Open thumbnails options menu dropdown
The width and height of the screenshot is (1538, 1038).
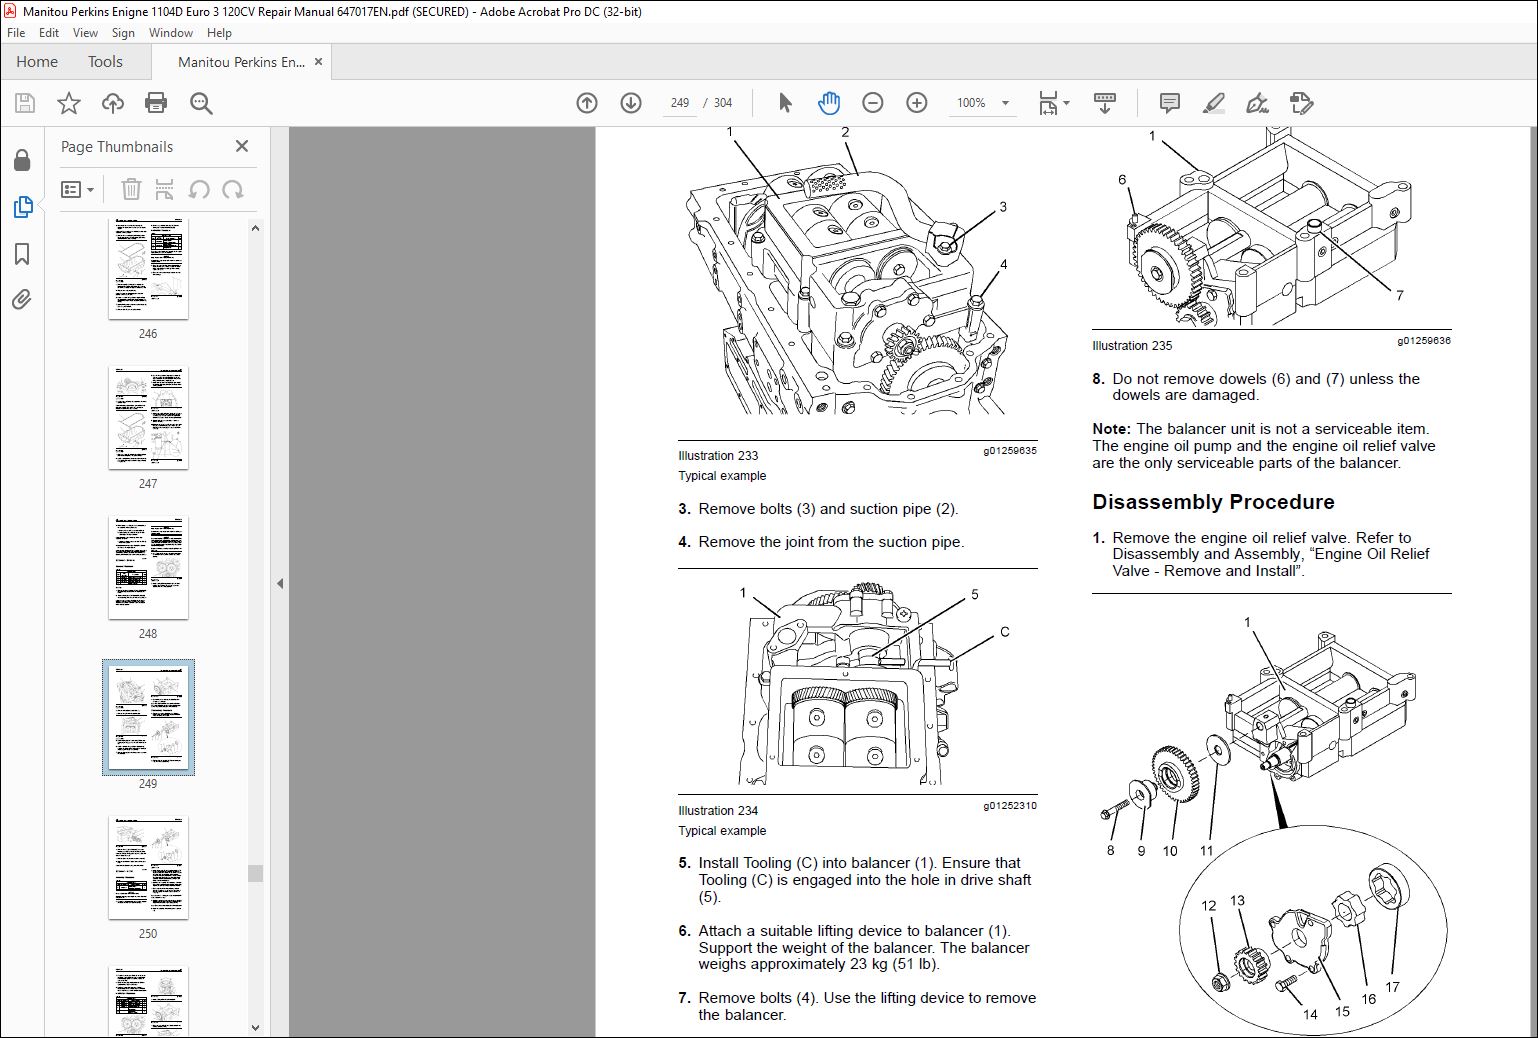pyautogui.click(x=77, y=189)
